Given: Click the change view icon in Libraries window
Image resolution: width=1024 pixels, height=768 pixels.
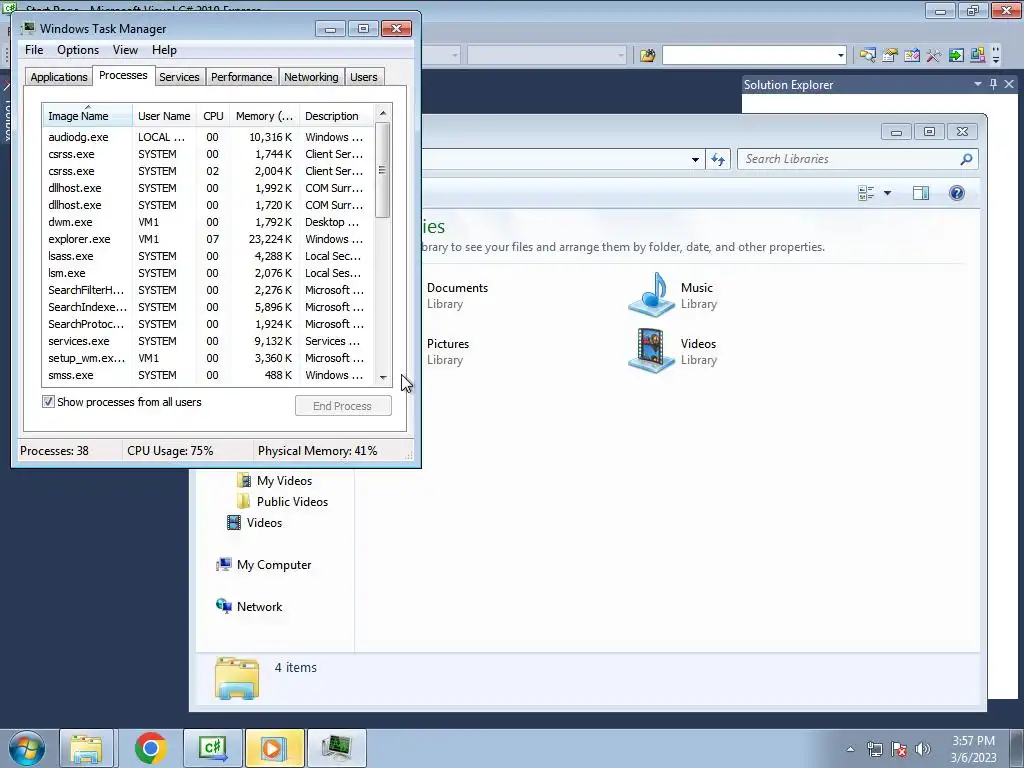Looking at the screenshot, I should [866, 193].
